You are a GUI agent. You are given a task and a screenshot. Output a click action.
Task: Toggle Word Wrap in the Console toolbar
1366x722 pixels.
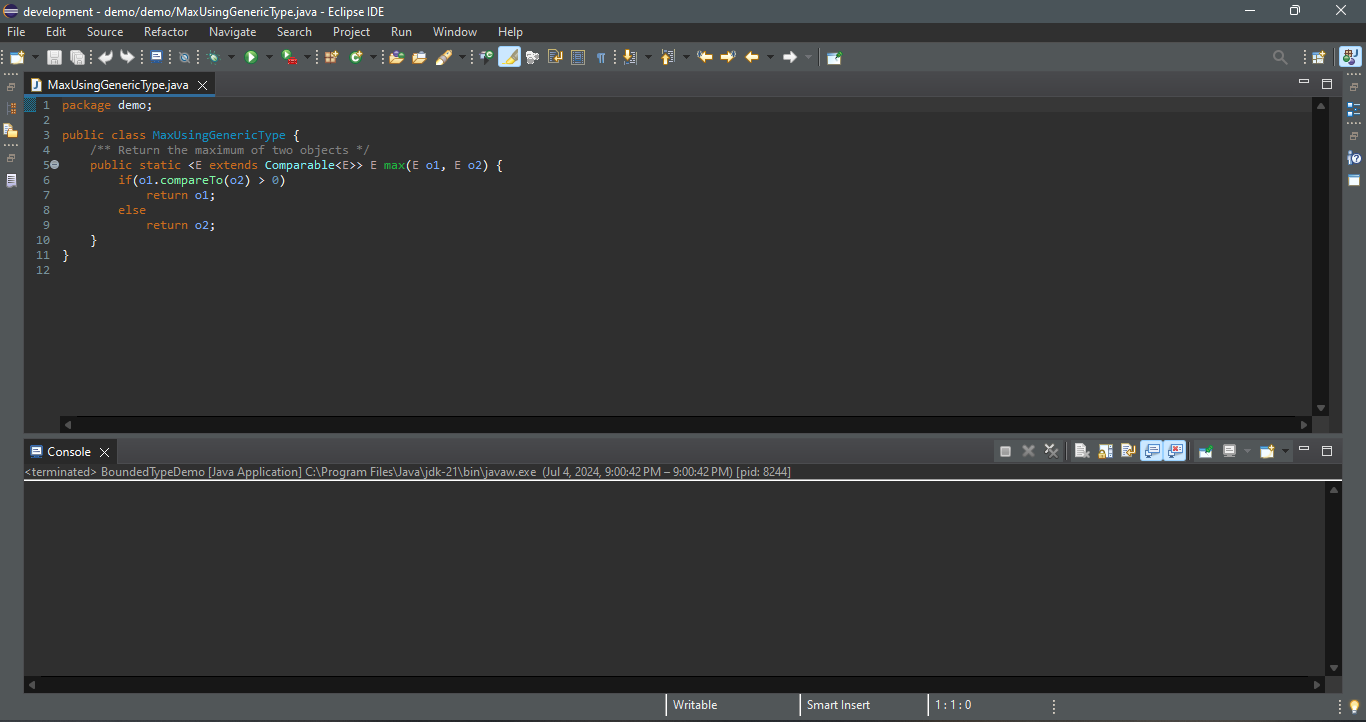click(x=1128, y=451)
